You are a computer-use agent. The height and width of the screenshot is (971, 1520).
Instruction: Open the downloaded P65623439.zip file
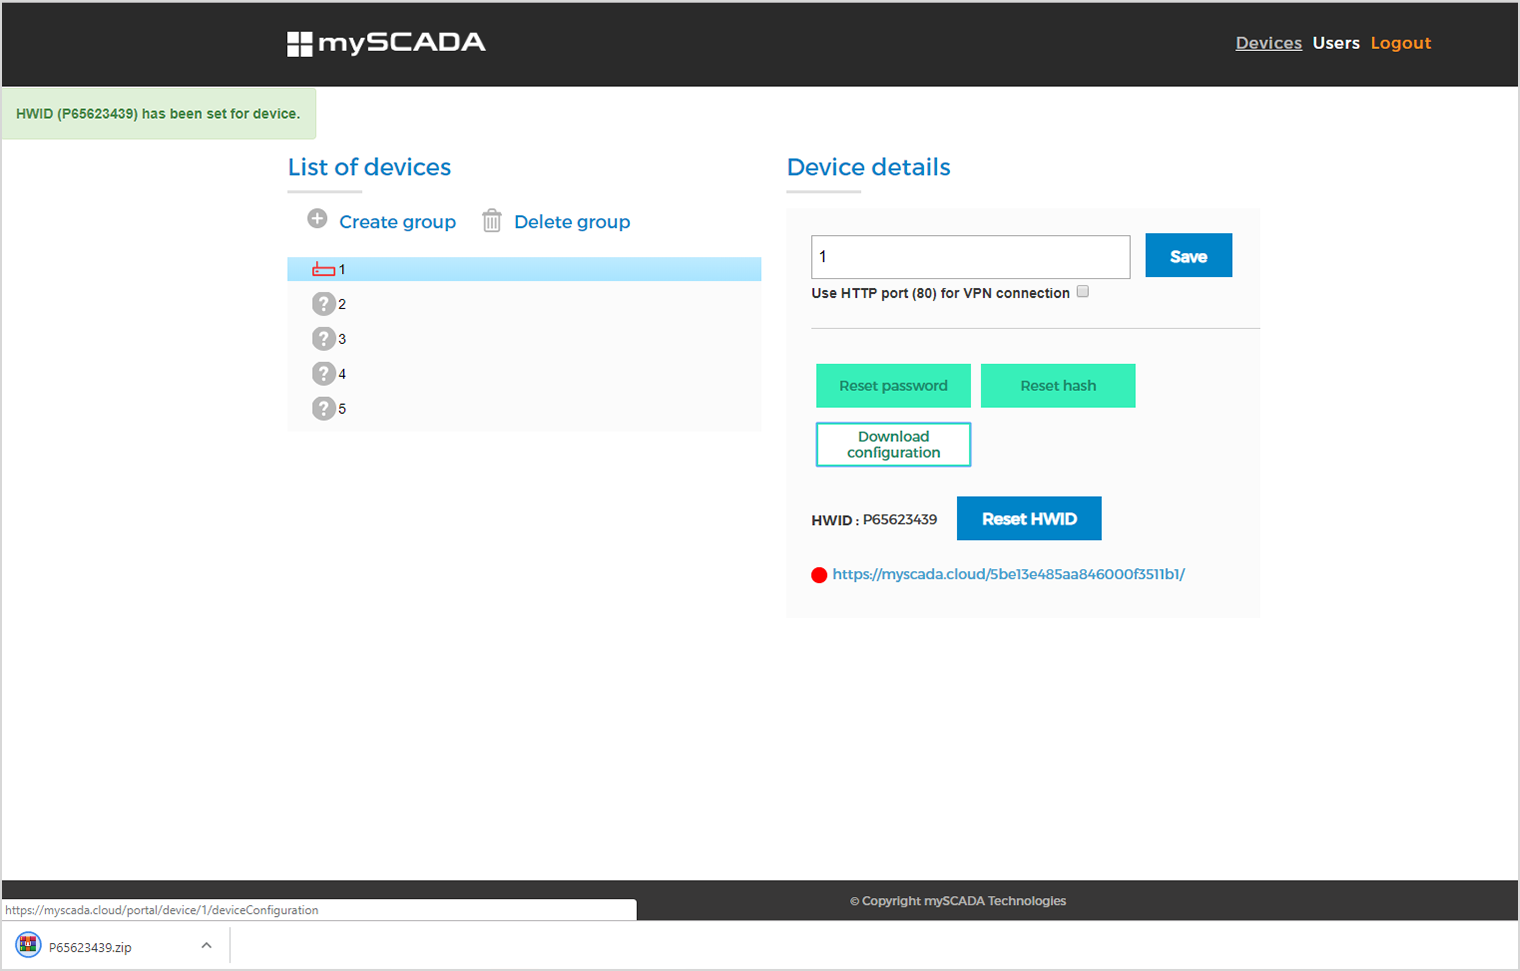90,947
